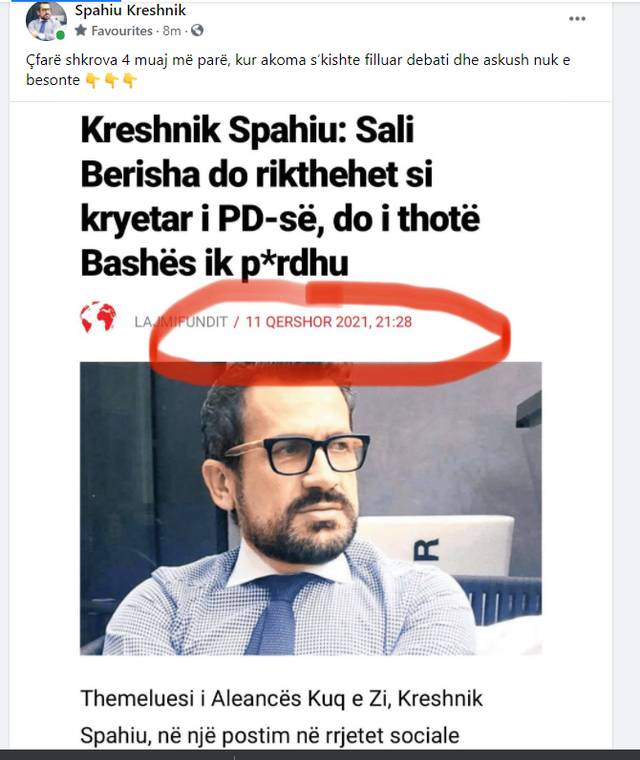Click the first pointing-down hand emoji
The height and width of the screenshot is (760, 640).
click(92, 80)
